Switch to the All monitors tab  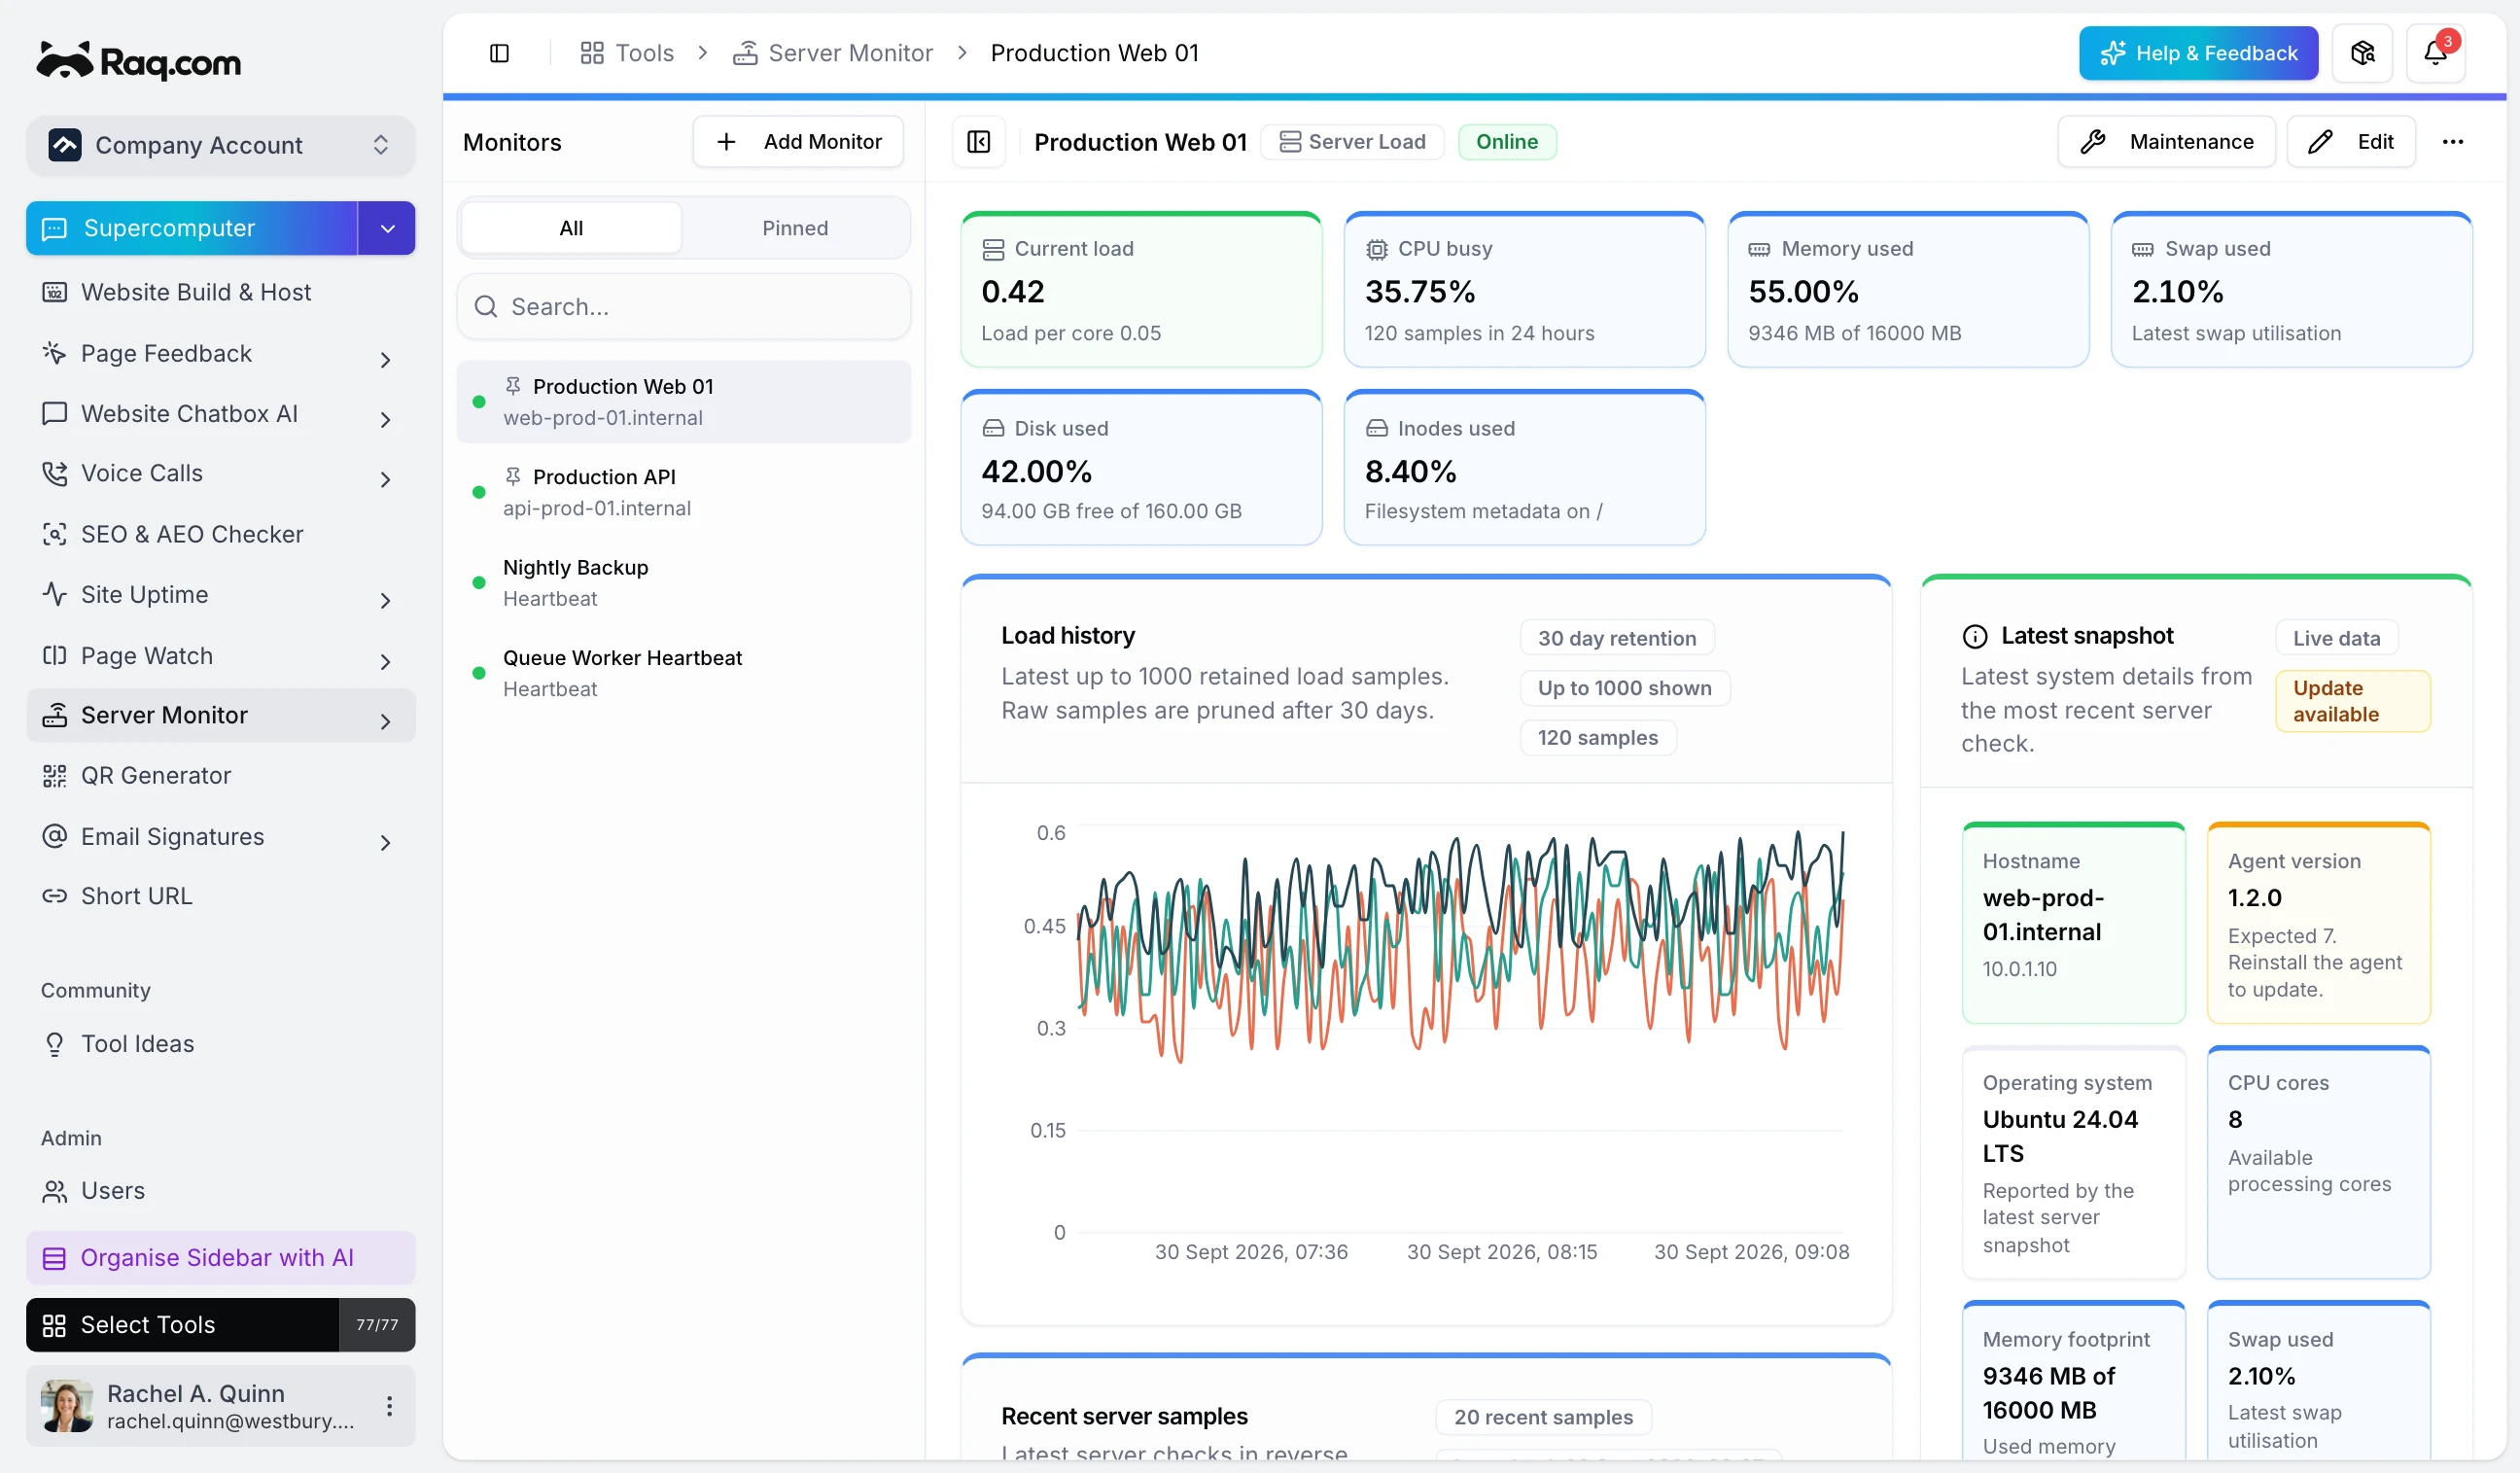click(x=571, y=228)
